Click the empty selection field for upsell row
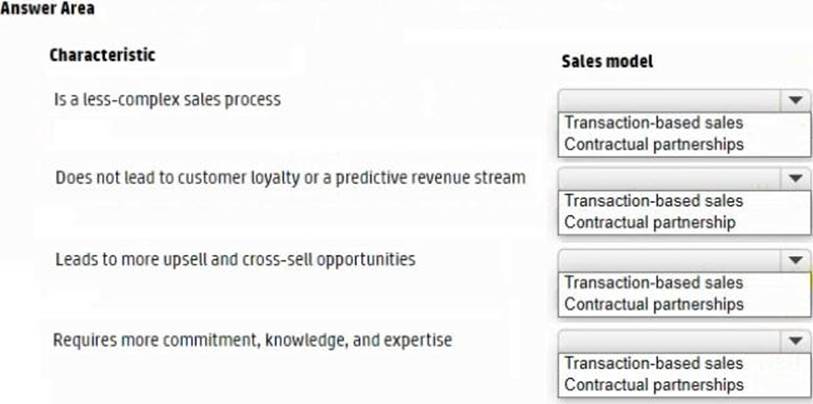Image resolution: width=813 pixels, height=404 pixels. tap(670, 260)
